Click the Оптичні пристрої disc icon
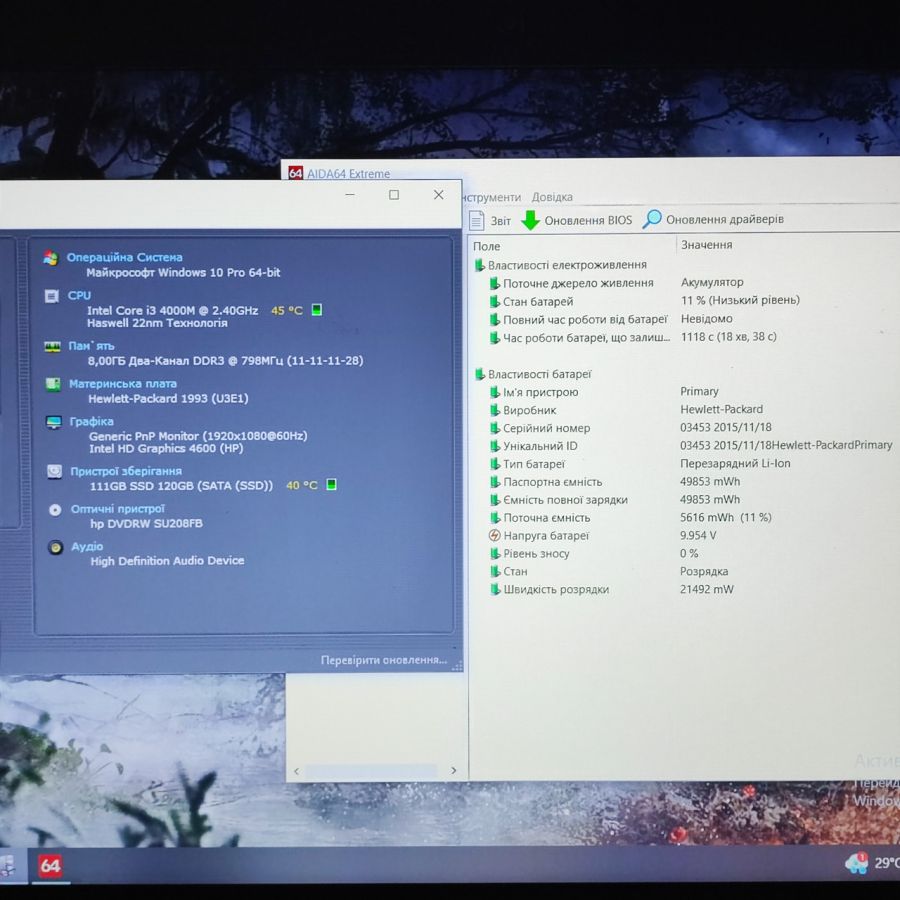900x900 pixels. 55,510
